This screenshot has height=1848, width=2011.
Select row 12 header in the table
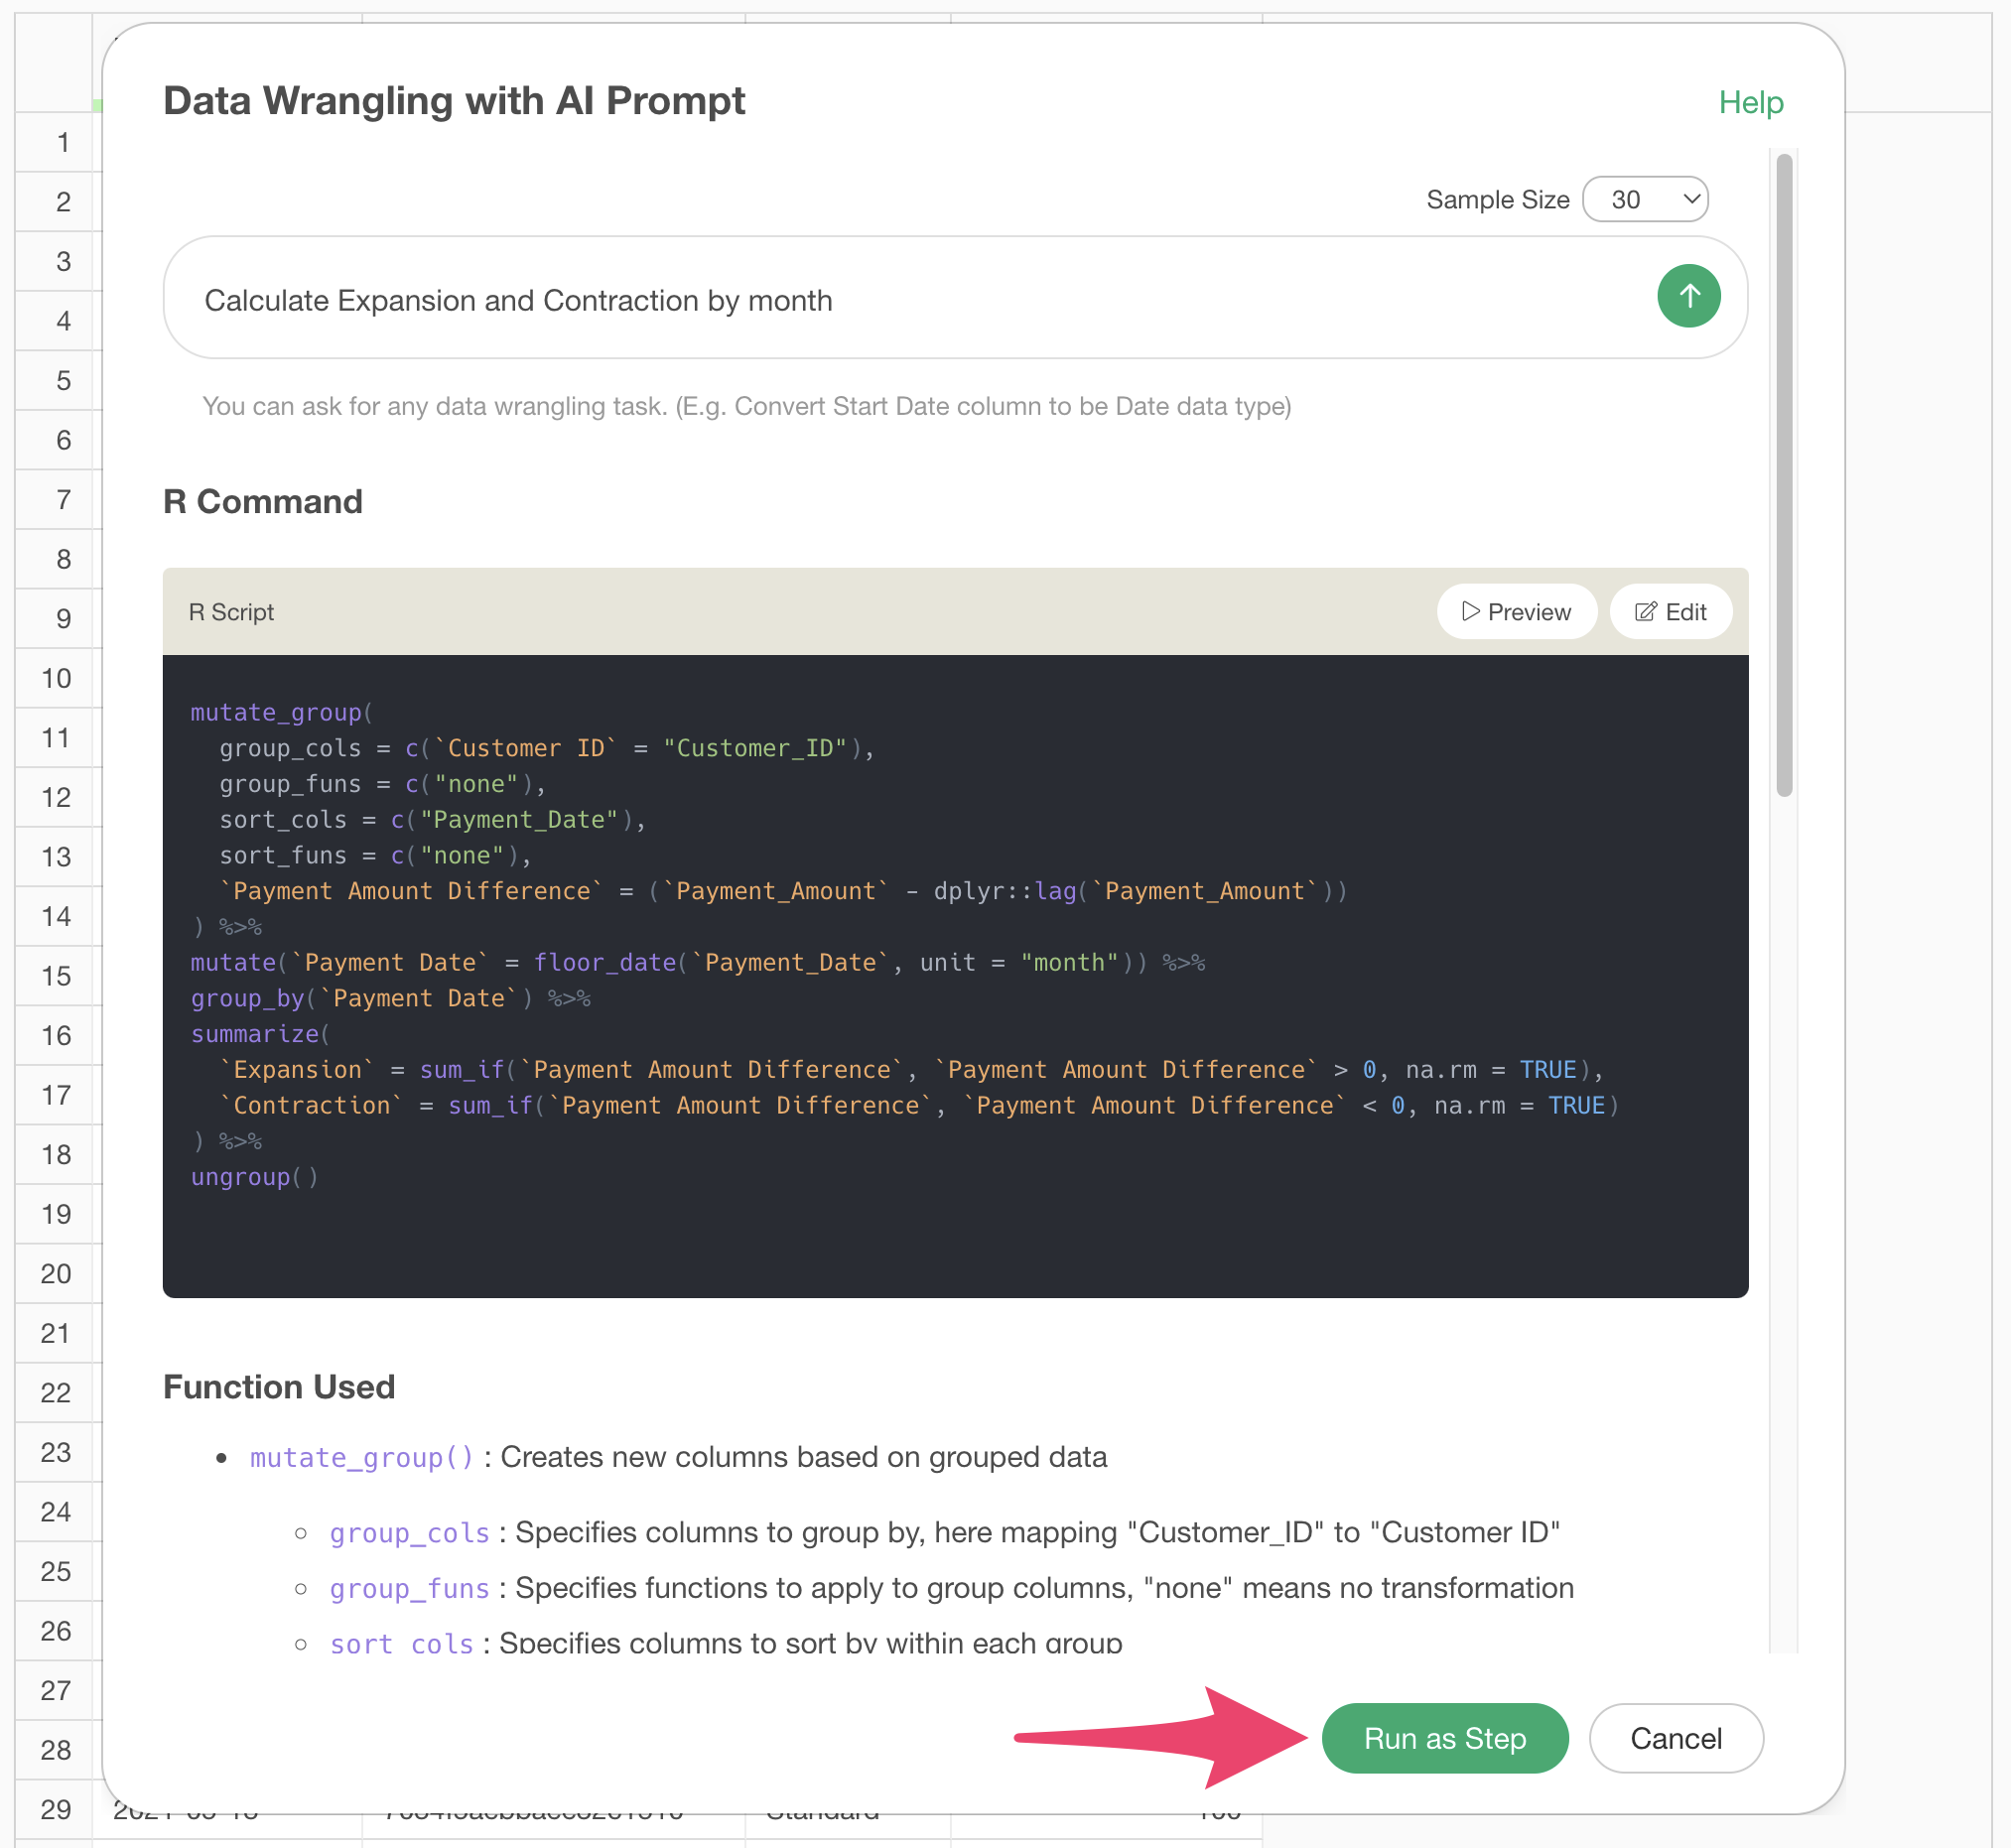(x=56, y=797)
